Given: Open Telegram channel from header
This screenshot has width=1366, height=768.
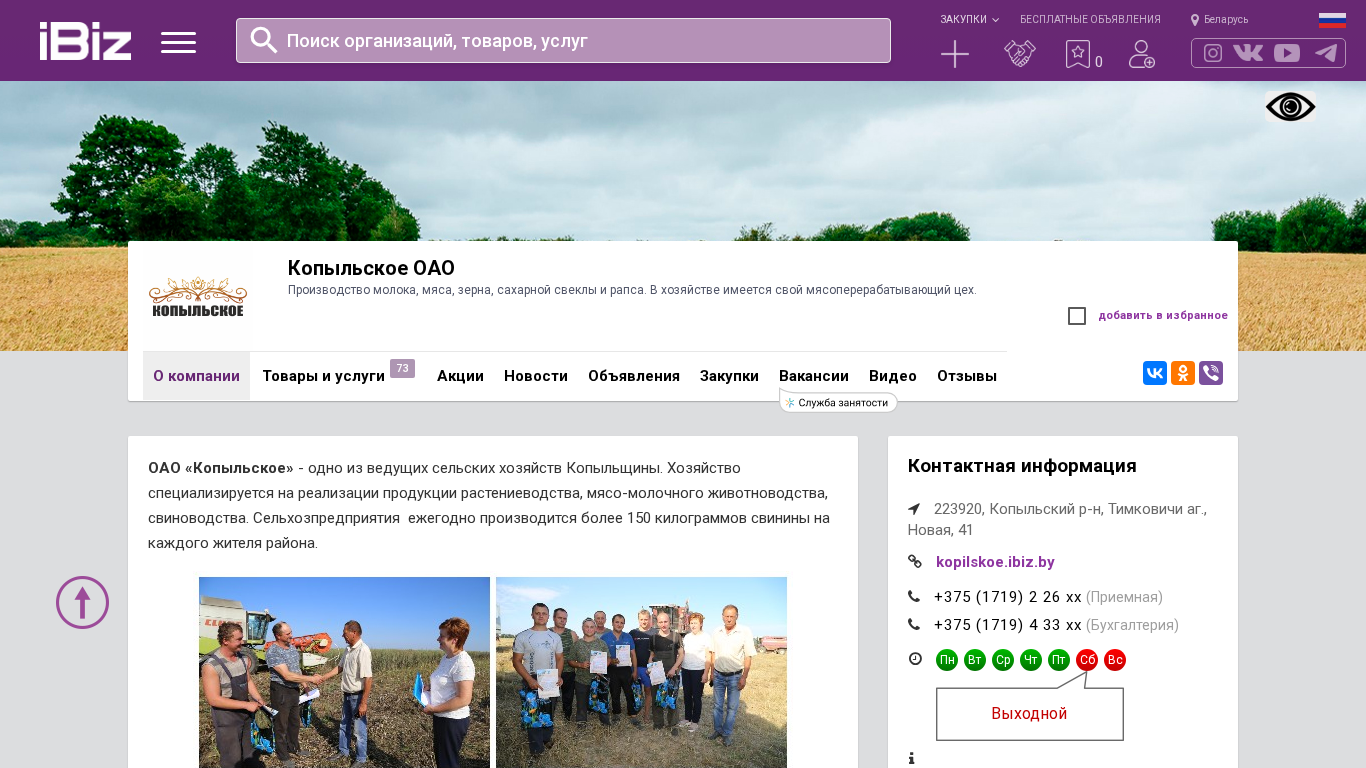Looking at the screenshot, I should click(1326, 53).
